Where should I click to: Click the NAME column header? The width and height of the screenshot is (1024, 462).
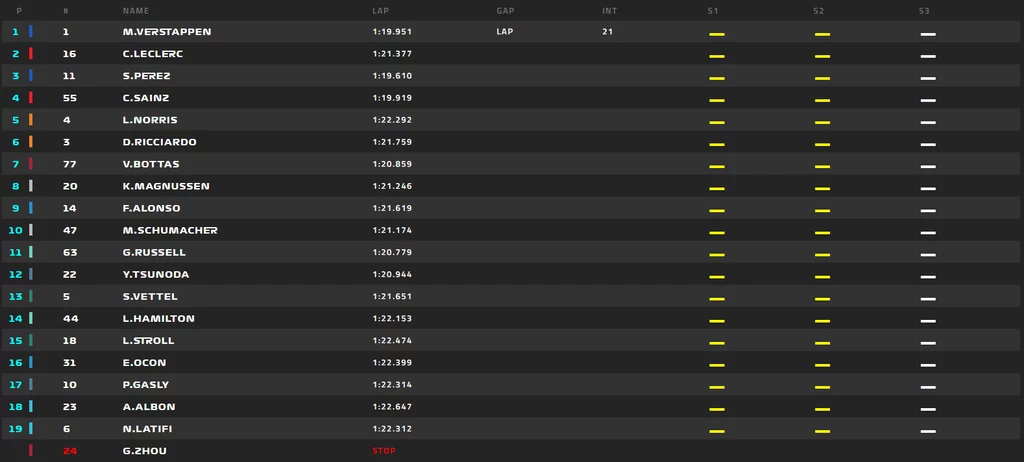136,11
